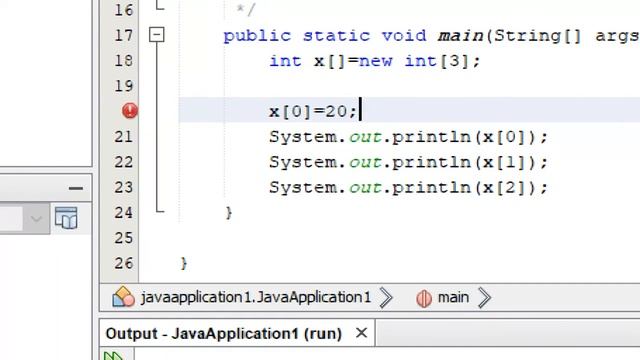This screenshot has height=360, width=640.
Task: Click the re-run green arrows in Output
Action: 113,356
